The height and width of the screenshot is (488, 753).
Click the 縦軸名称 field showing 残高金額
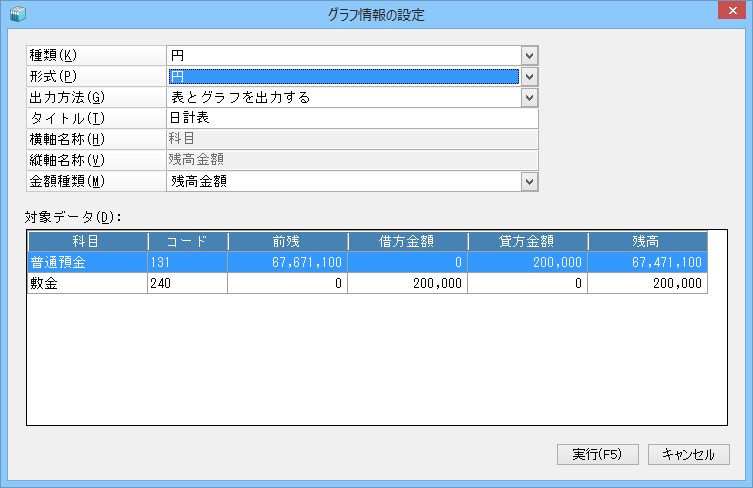pyautogui.click(x=350, y=160)
